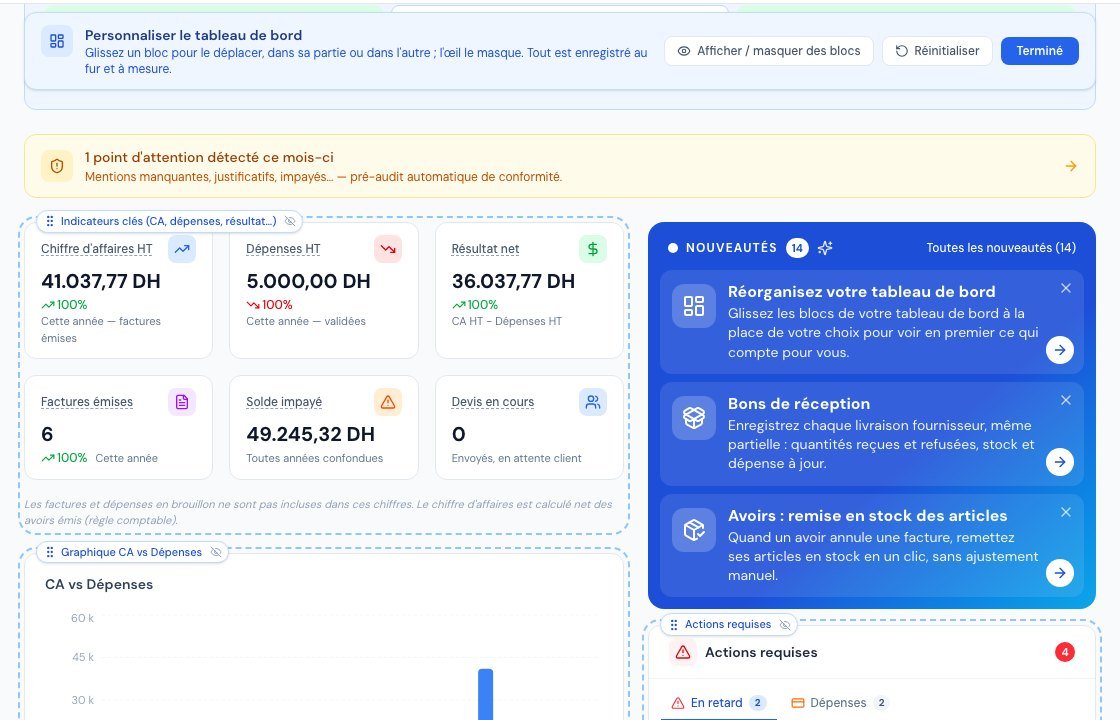Image resolution: width=1120 pixels, height=720 pixels.
Task: Click the sparkle icon next to Nouveautés
Action: [x=825, y=248]
